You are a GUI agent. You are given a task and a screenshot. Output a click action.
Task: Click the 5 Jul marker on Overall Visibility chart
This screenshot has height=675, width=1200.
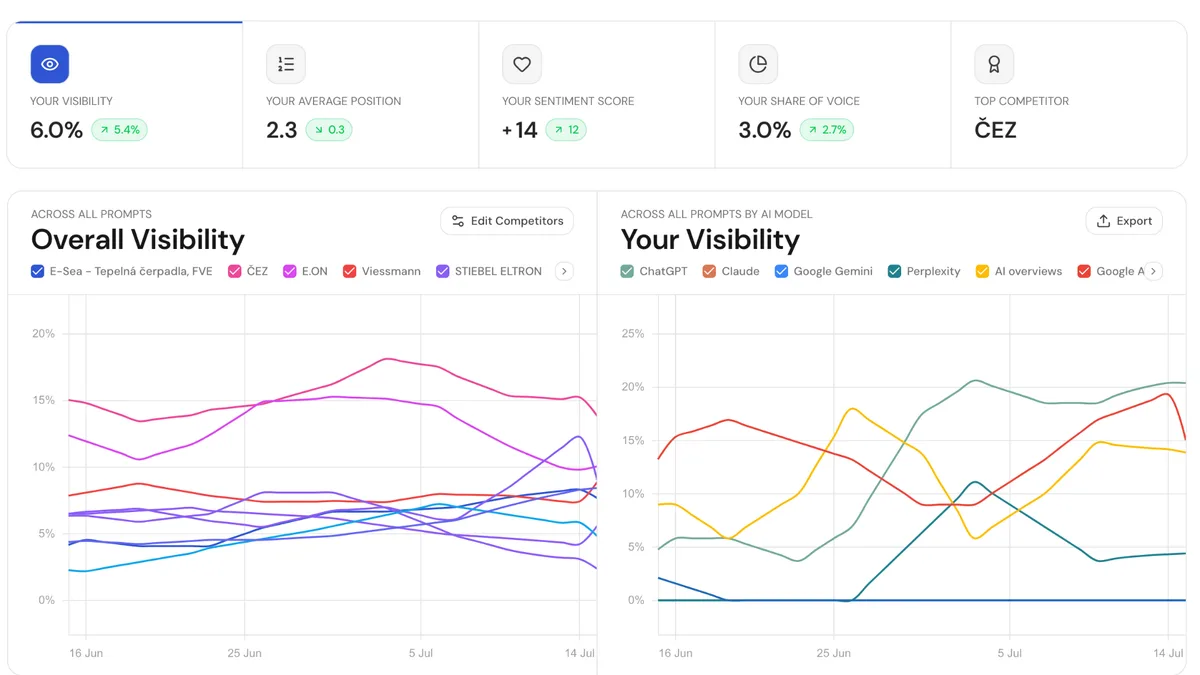(x=420, y=653)
